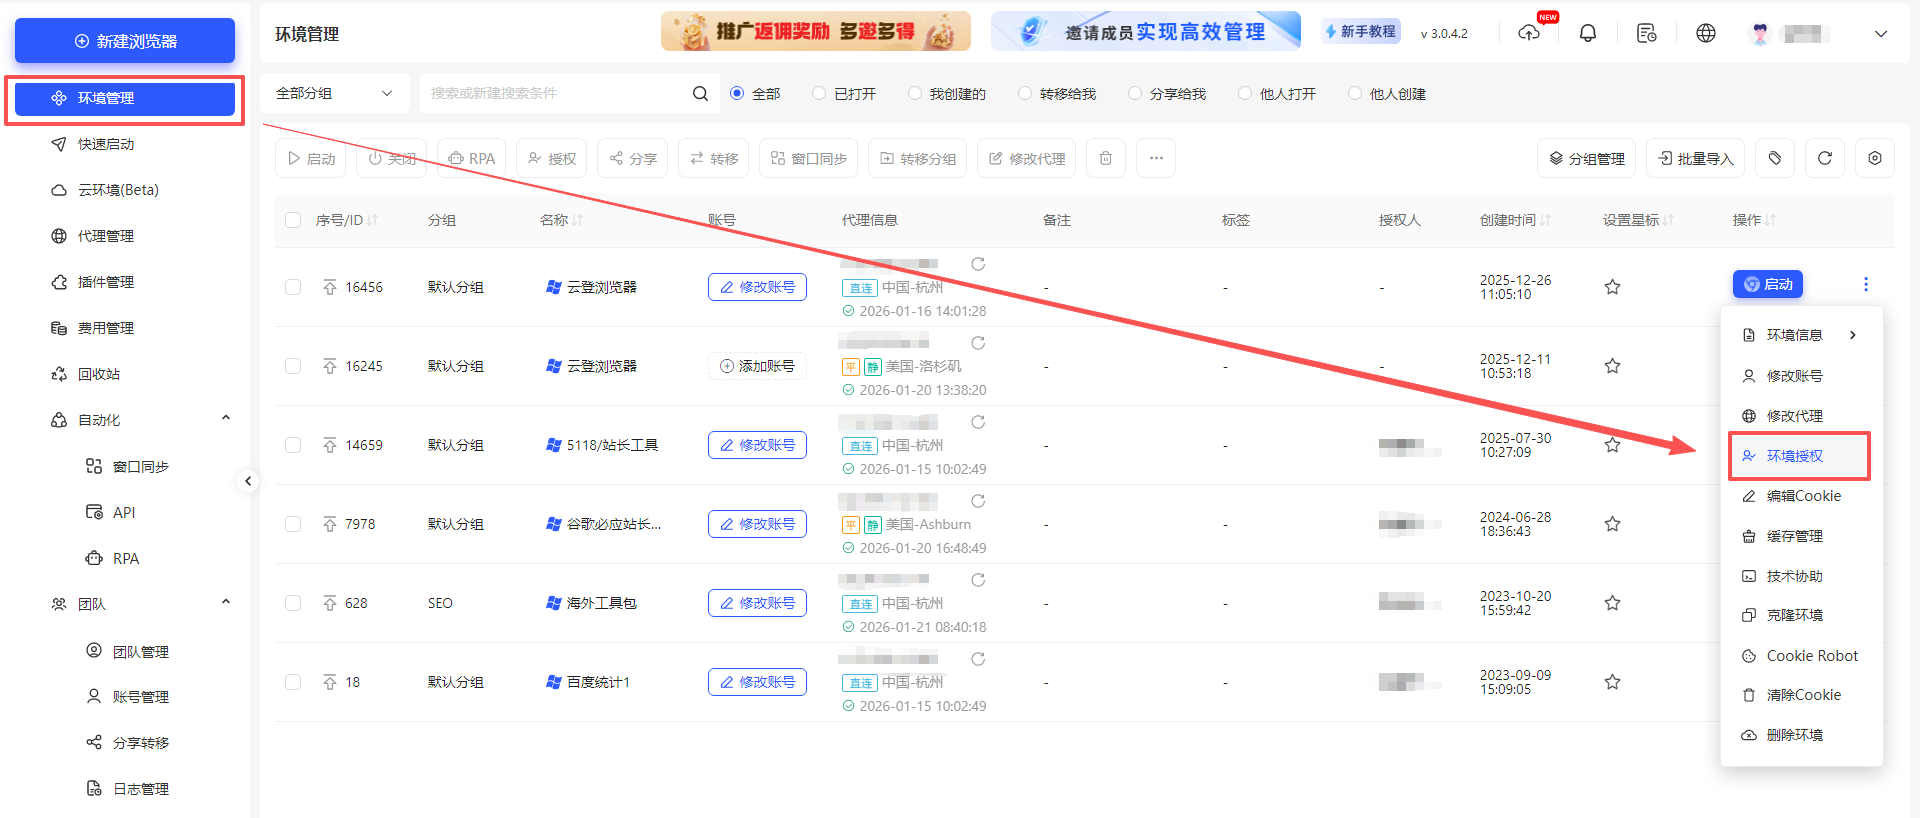Viewport: 1920px width, 818px height.
Task: Click the tag icon button
Action: click(x=1775, y=158)
